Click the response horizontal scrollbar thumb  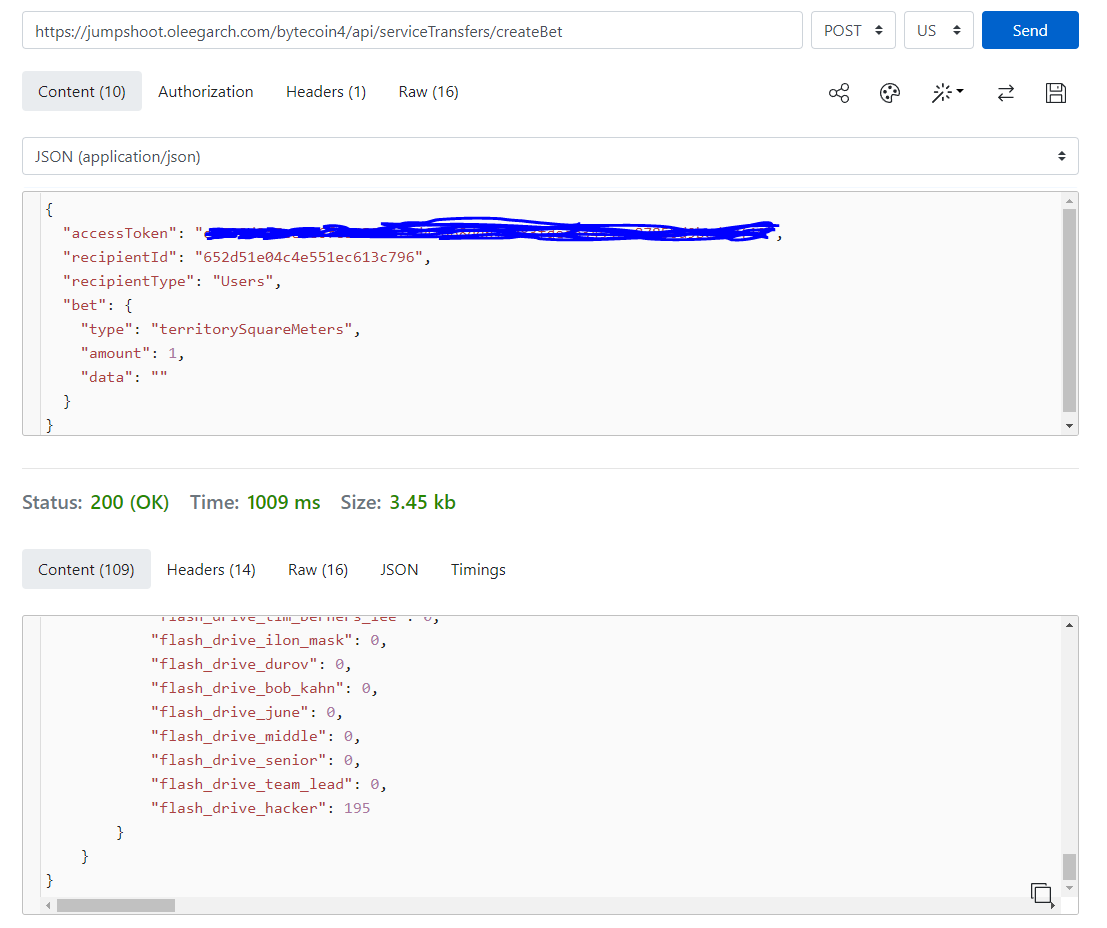point(116,905)
